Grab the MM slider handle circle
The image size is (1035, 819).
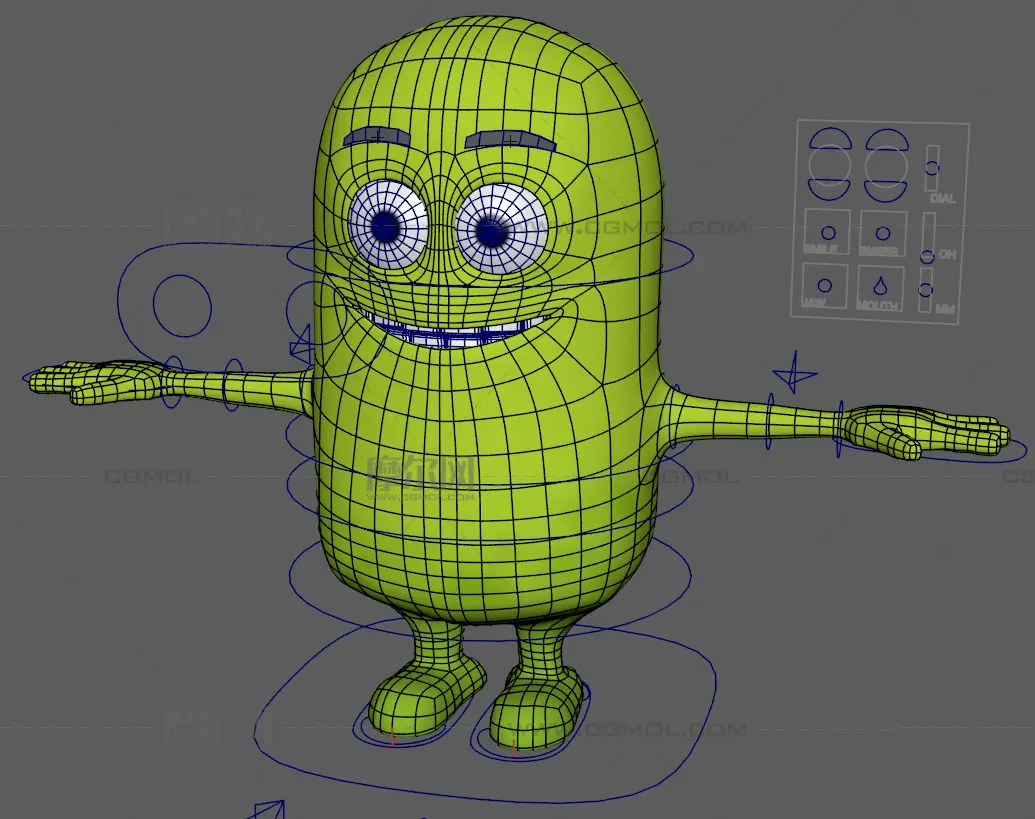click(926, 289)
